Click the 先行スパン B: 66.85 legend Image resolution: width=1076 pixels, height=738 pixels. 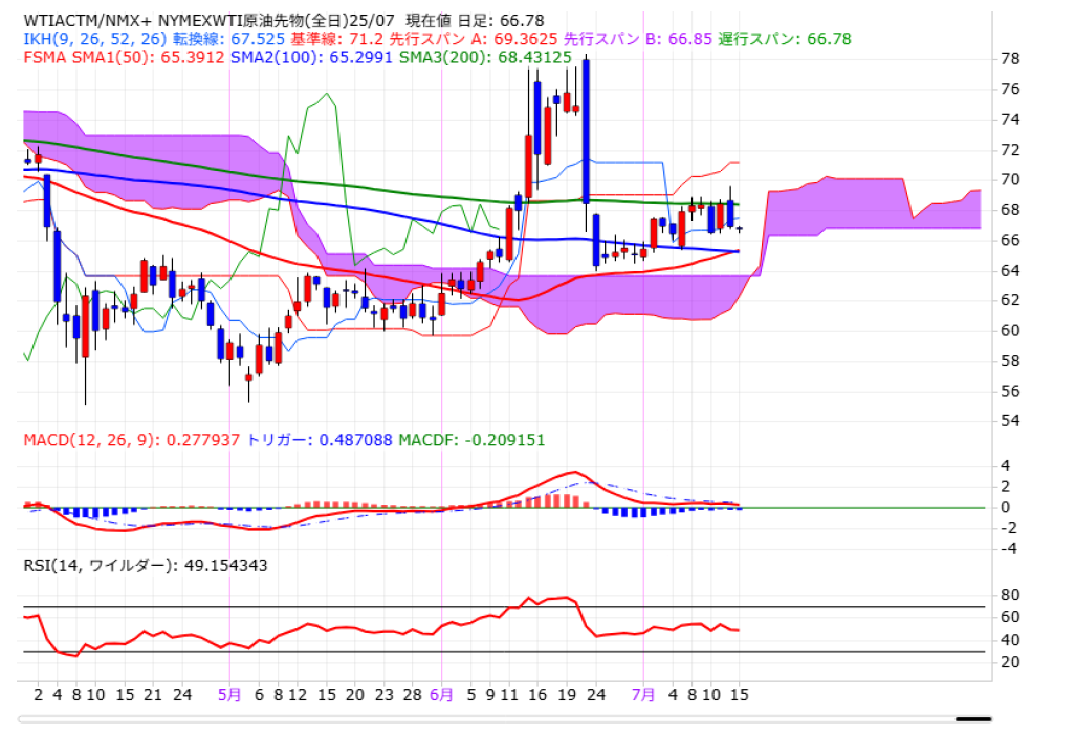tap(638, 39)
